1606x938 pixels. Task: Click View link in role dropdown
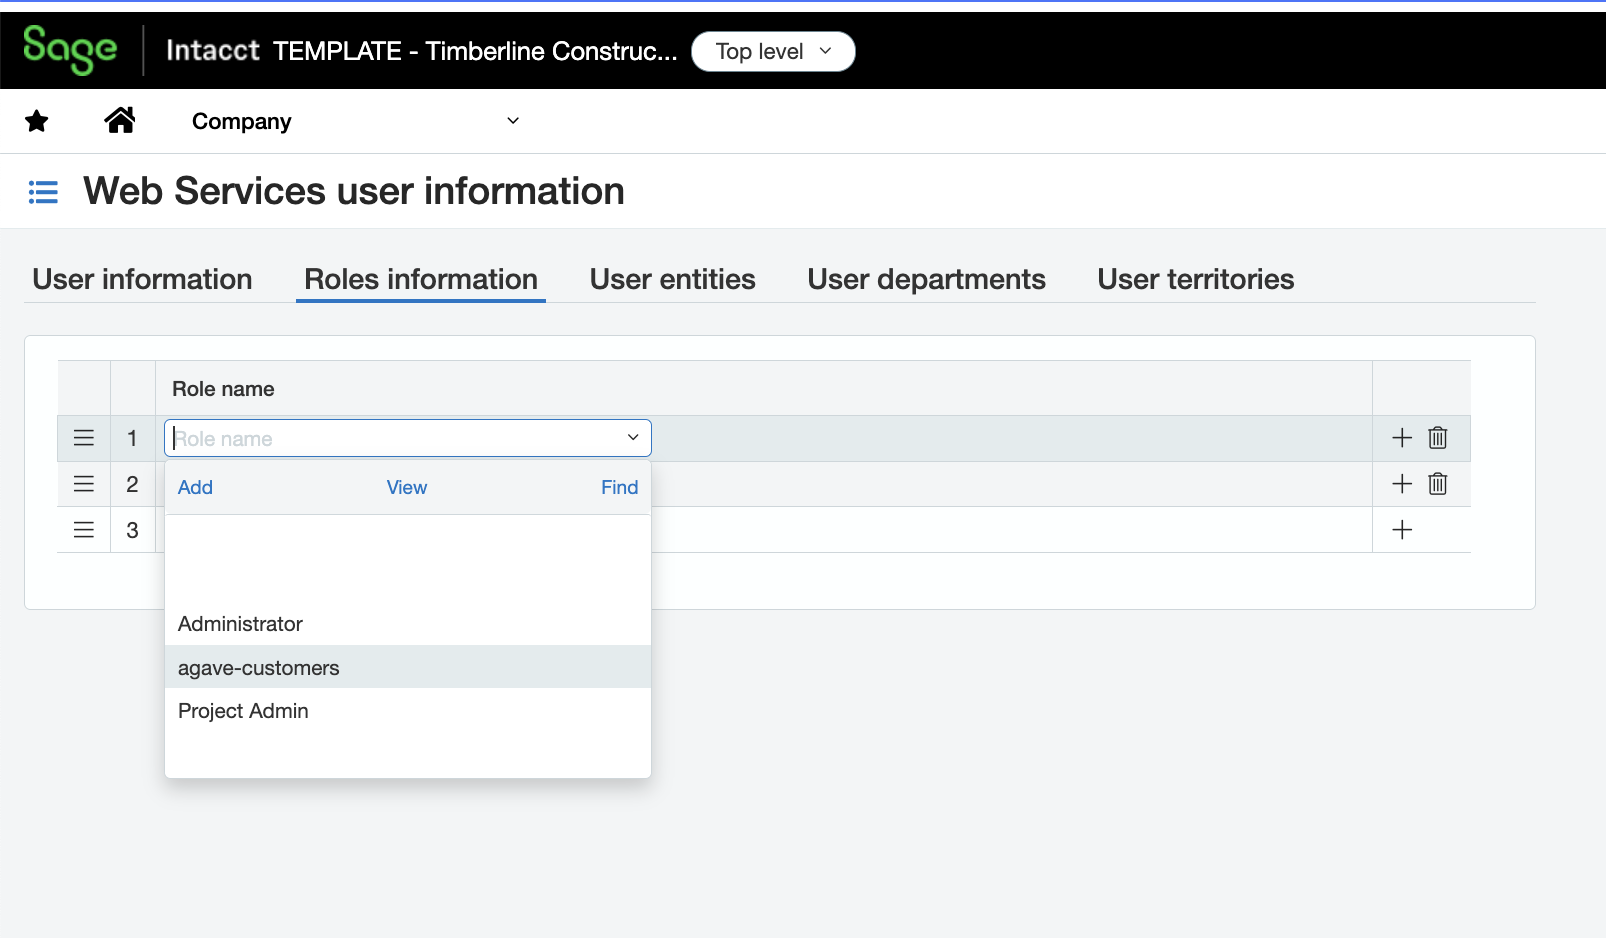coord(407,487)
